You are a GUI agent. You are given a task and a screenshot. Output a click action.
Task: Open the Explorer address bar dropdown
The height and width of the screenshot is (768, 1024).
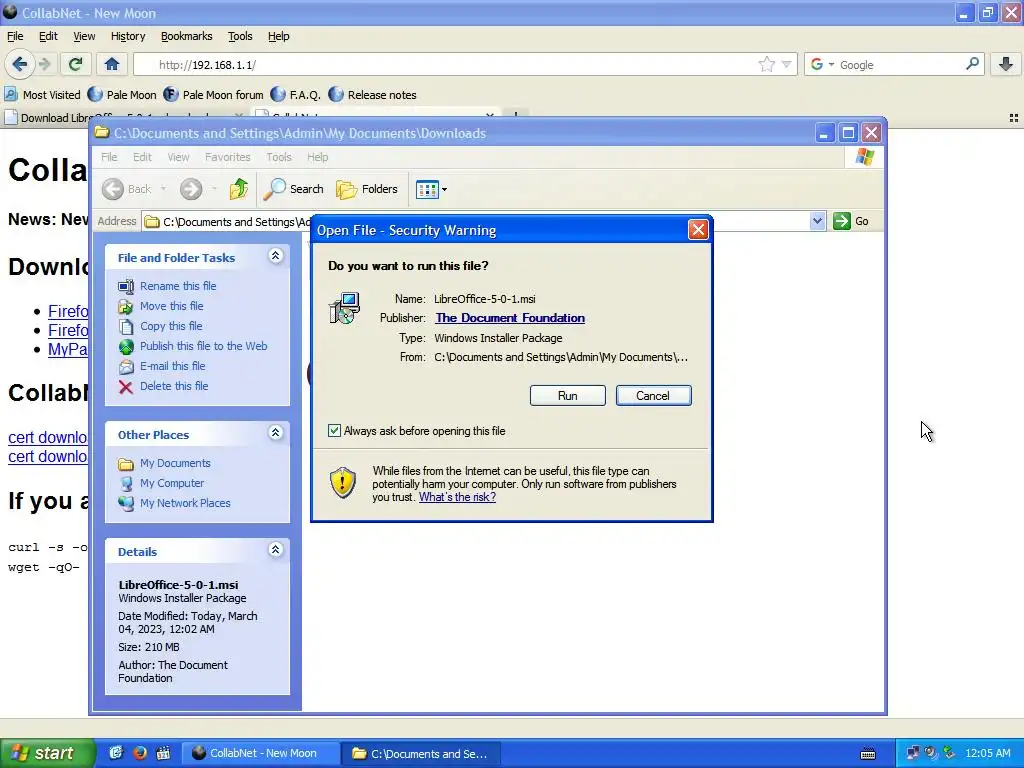coord(817,221)
